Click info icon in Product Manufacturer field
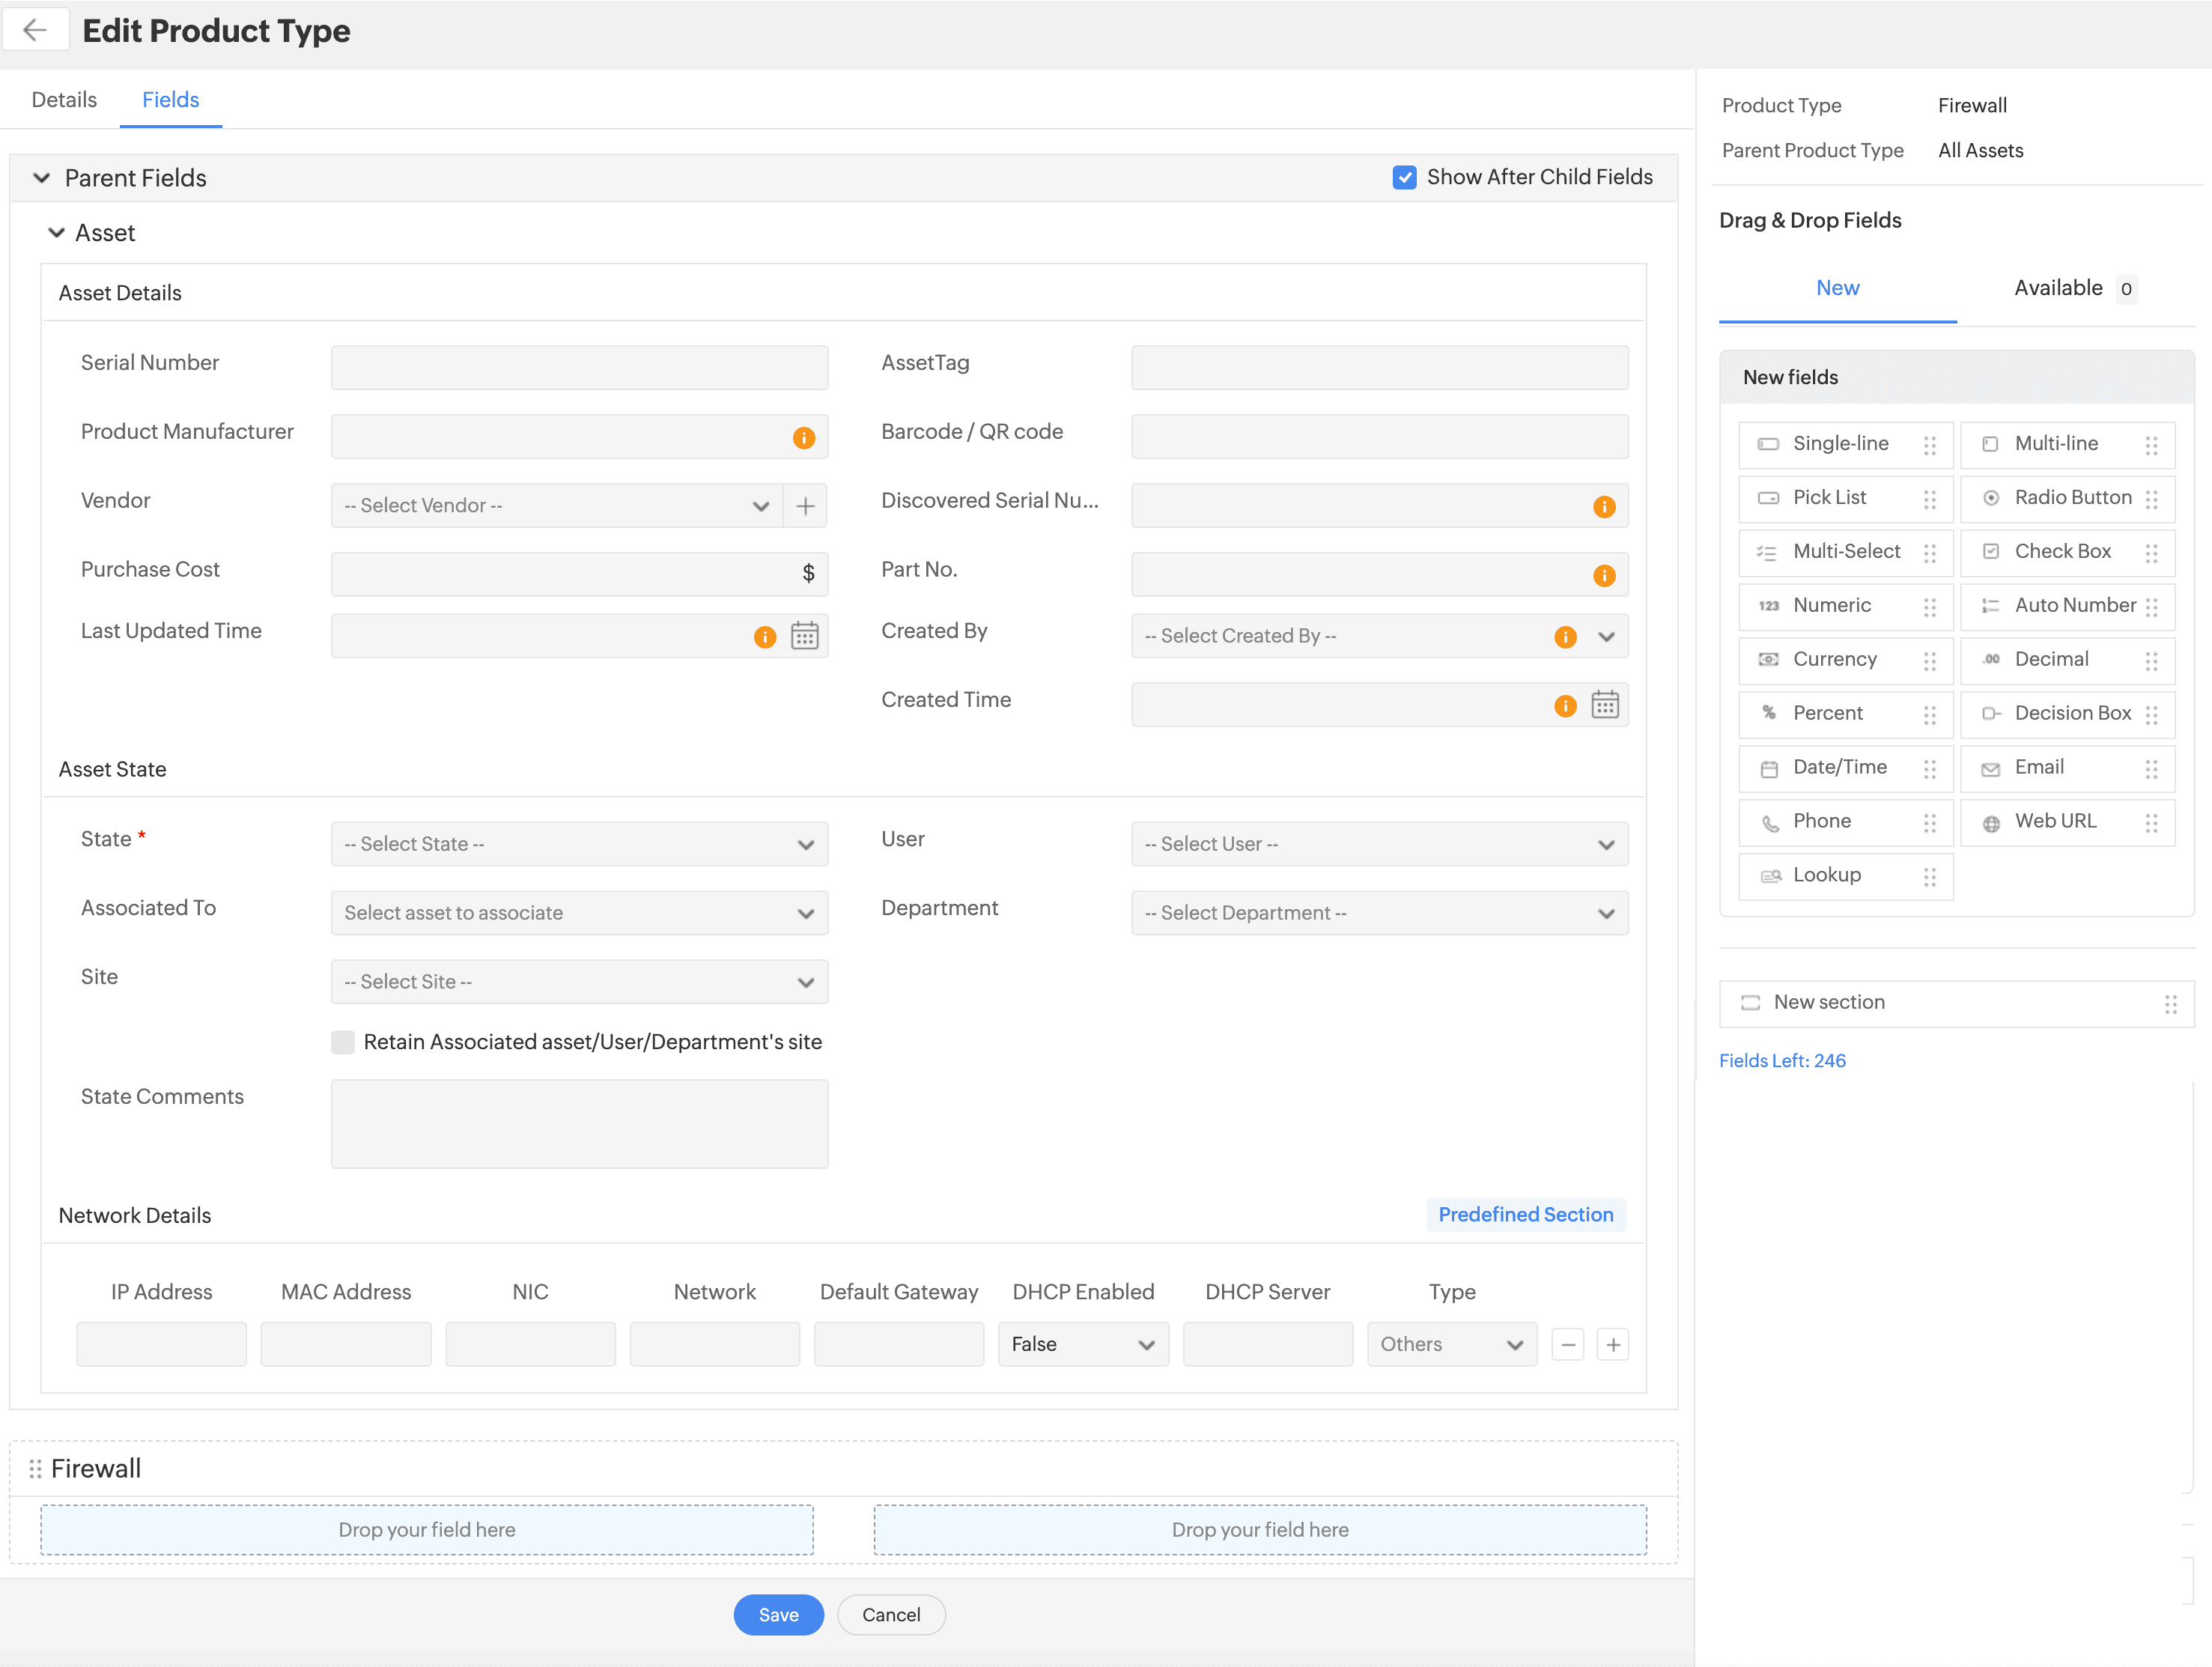 [803, 438]
